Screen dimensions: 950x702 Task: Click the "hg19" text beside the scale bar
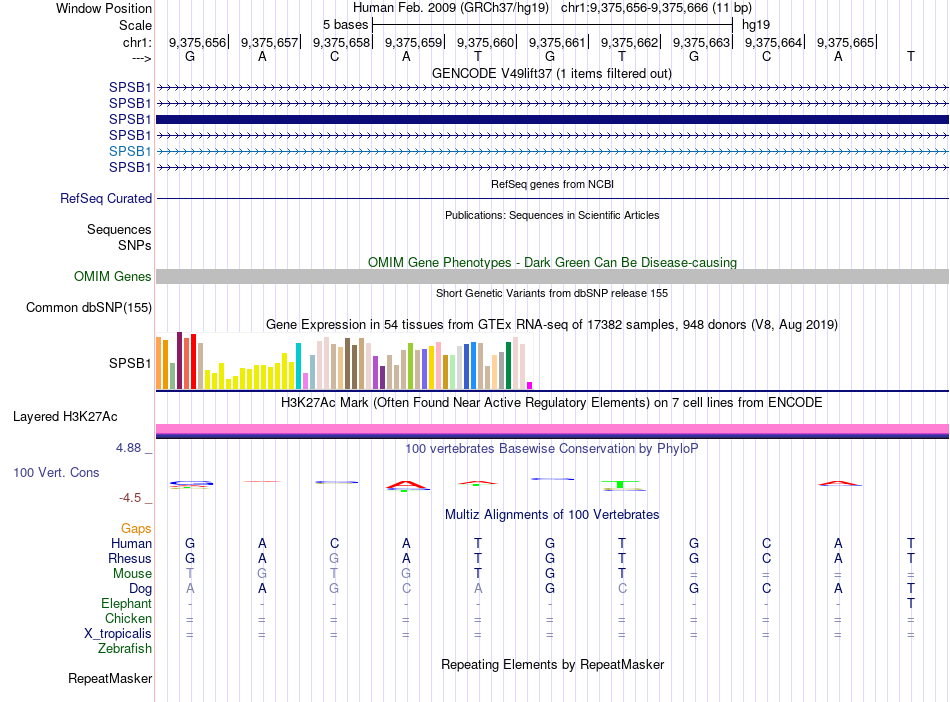(x=756, y=25)
